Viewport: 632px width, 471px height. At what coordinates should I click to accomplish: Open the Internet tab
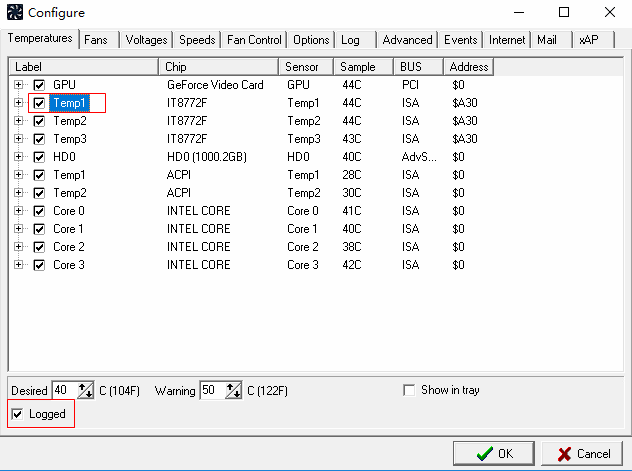[507, 40]
